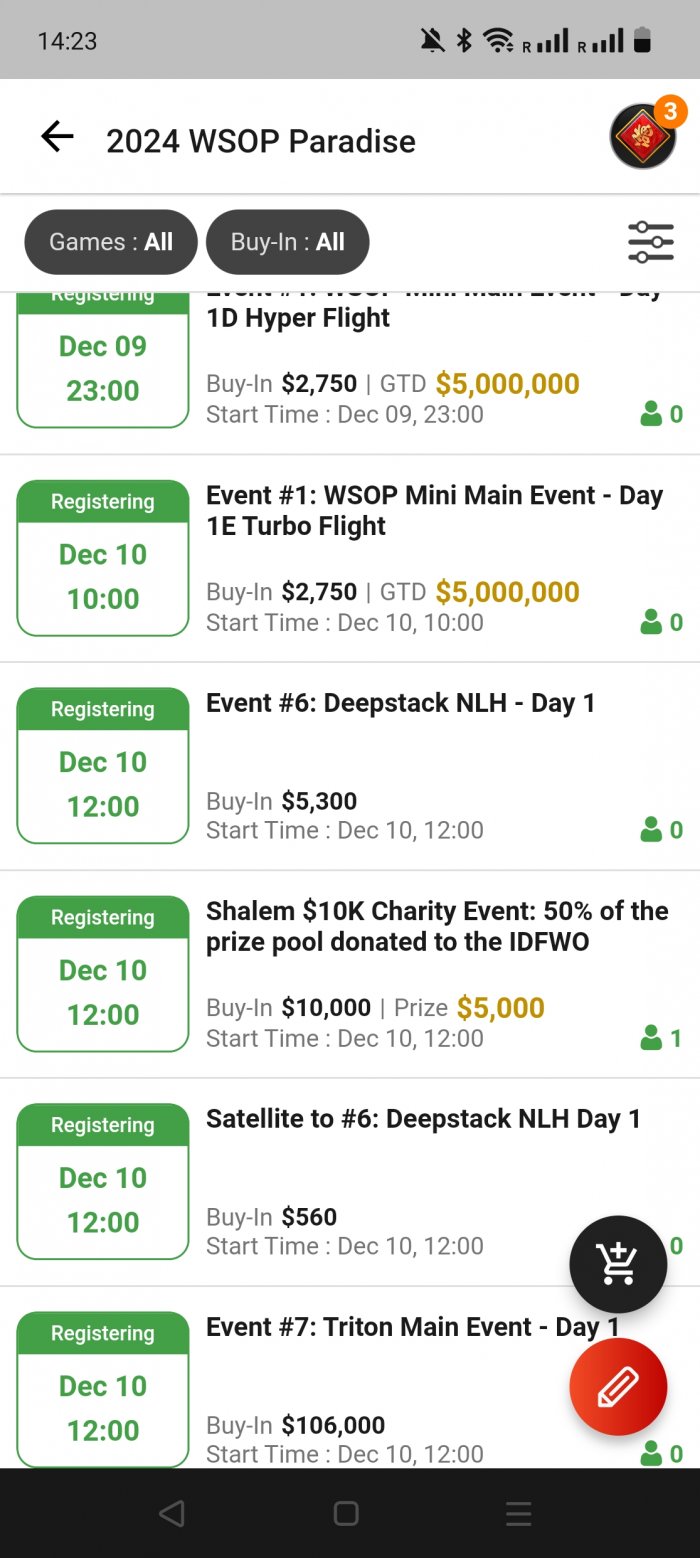This screenshot has height=1558, width=700.
Task: Open the Shalem $10K Charity Event listing
Action: (436, 926)
